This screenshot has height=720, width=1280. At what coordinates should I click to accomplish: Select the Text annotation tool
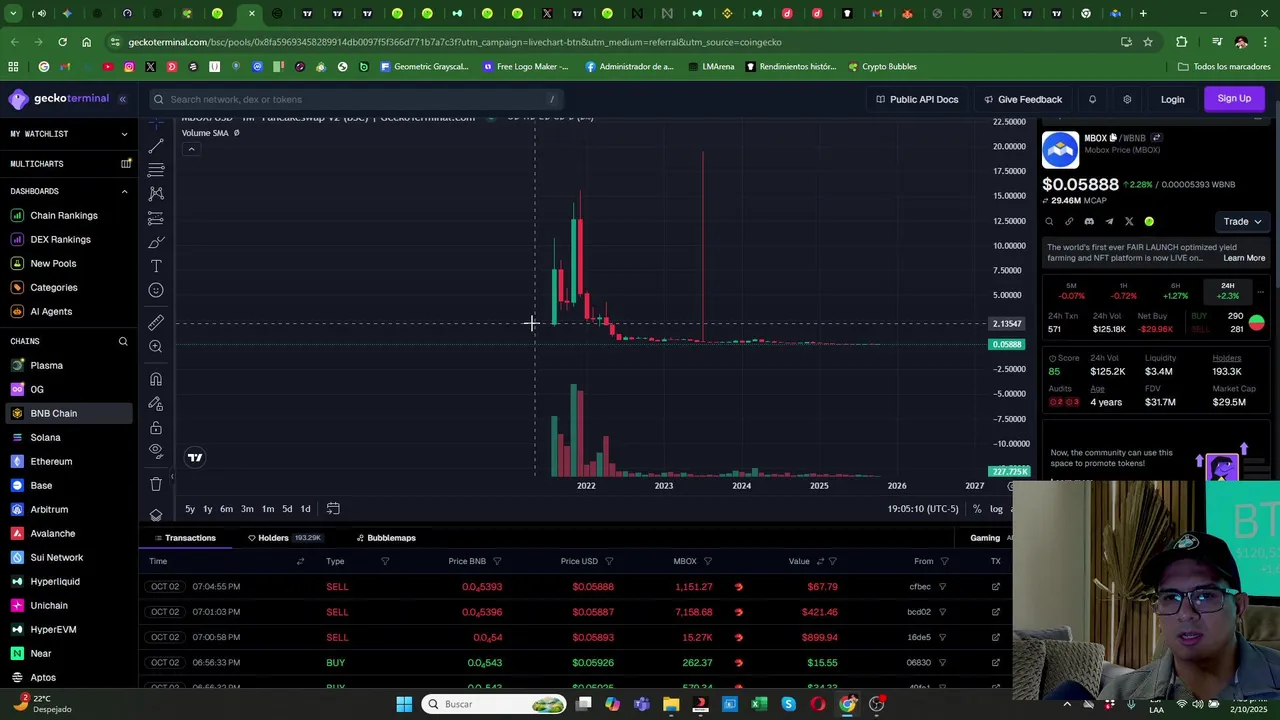click(x=156, y=266)
